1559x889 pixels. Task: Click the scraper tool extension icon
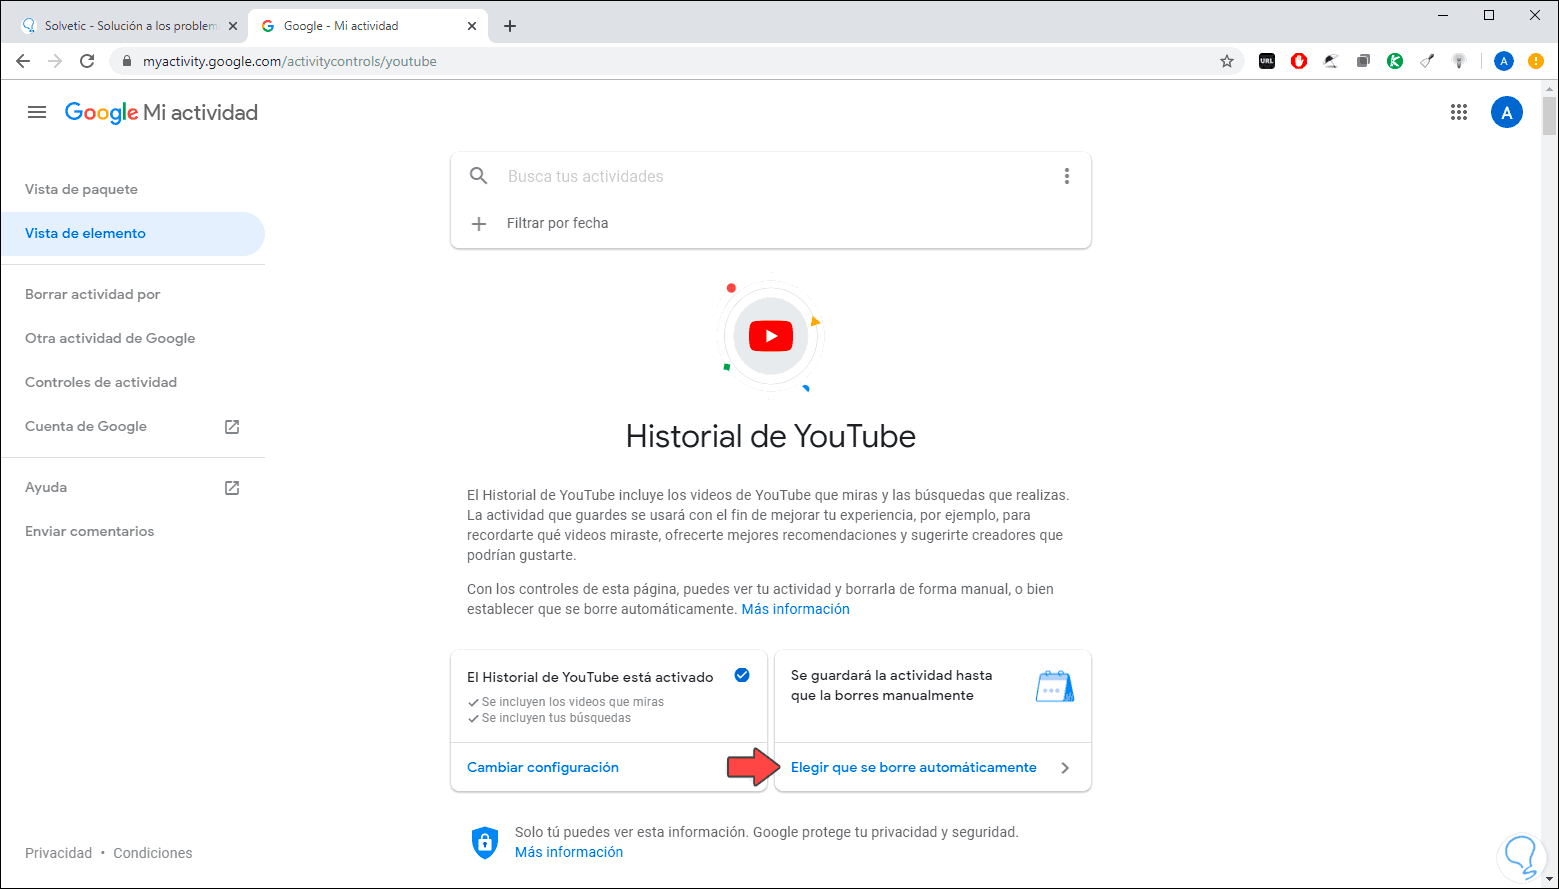pos(1427,61)
